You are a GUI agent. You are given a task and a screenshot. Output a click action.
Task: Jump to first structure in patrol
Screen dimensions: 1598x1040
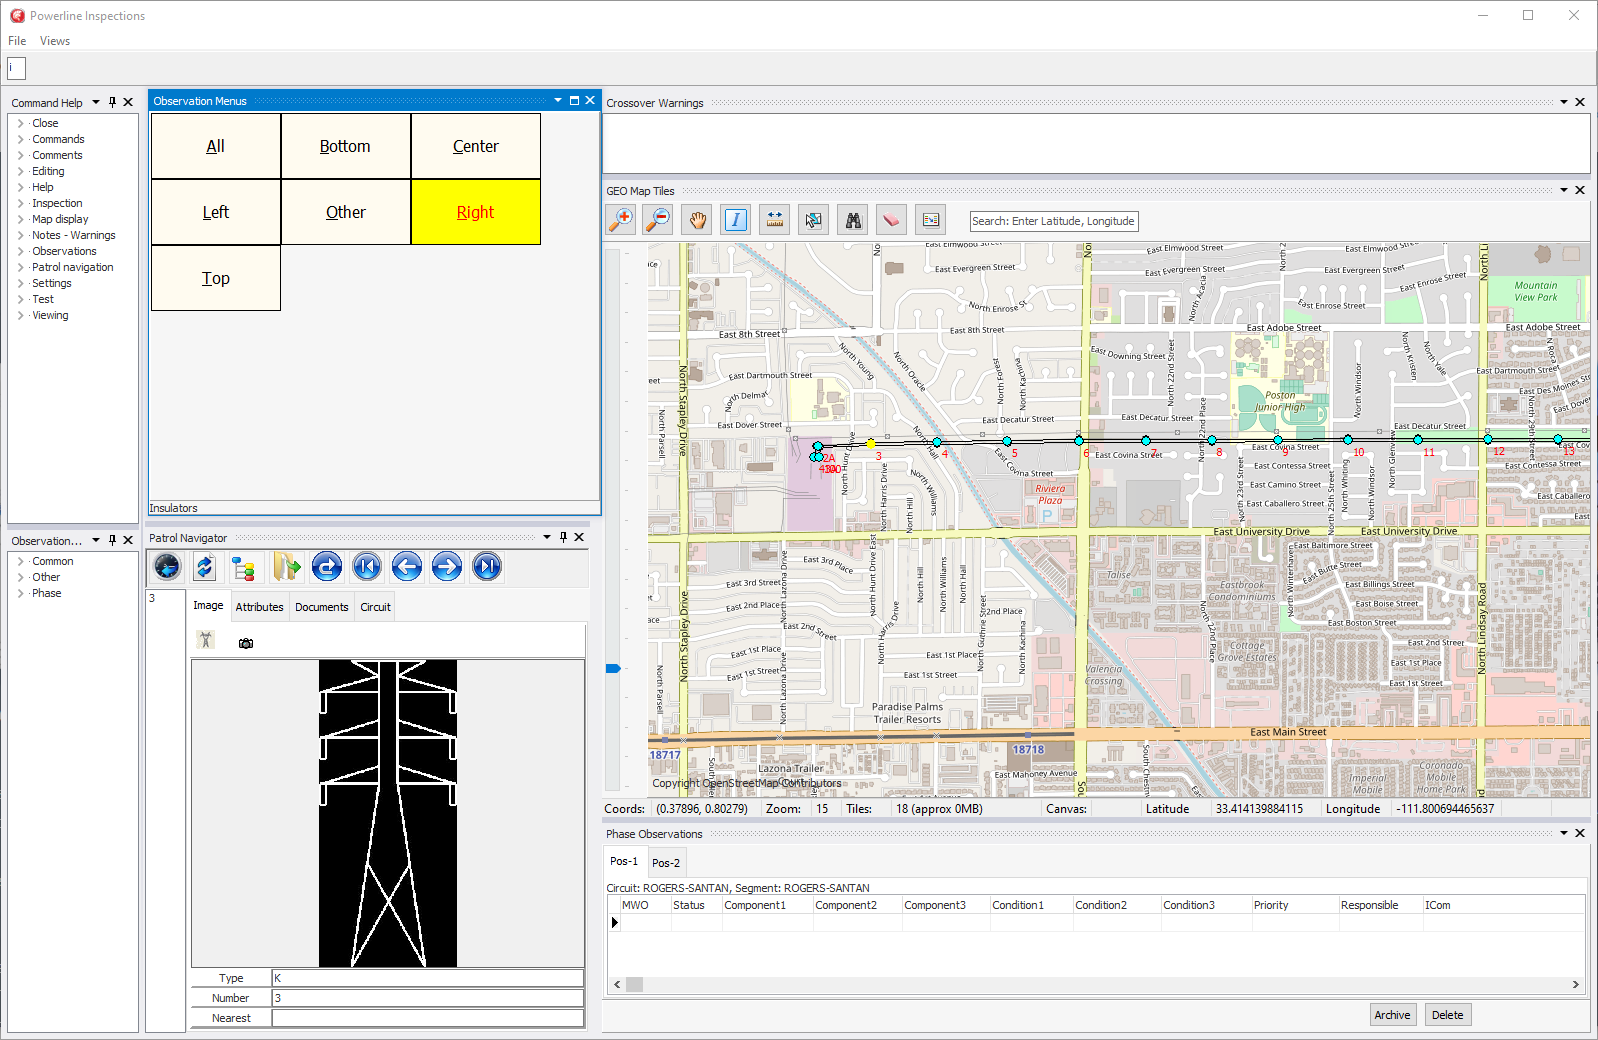coord(367,567)
